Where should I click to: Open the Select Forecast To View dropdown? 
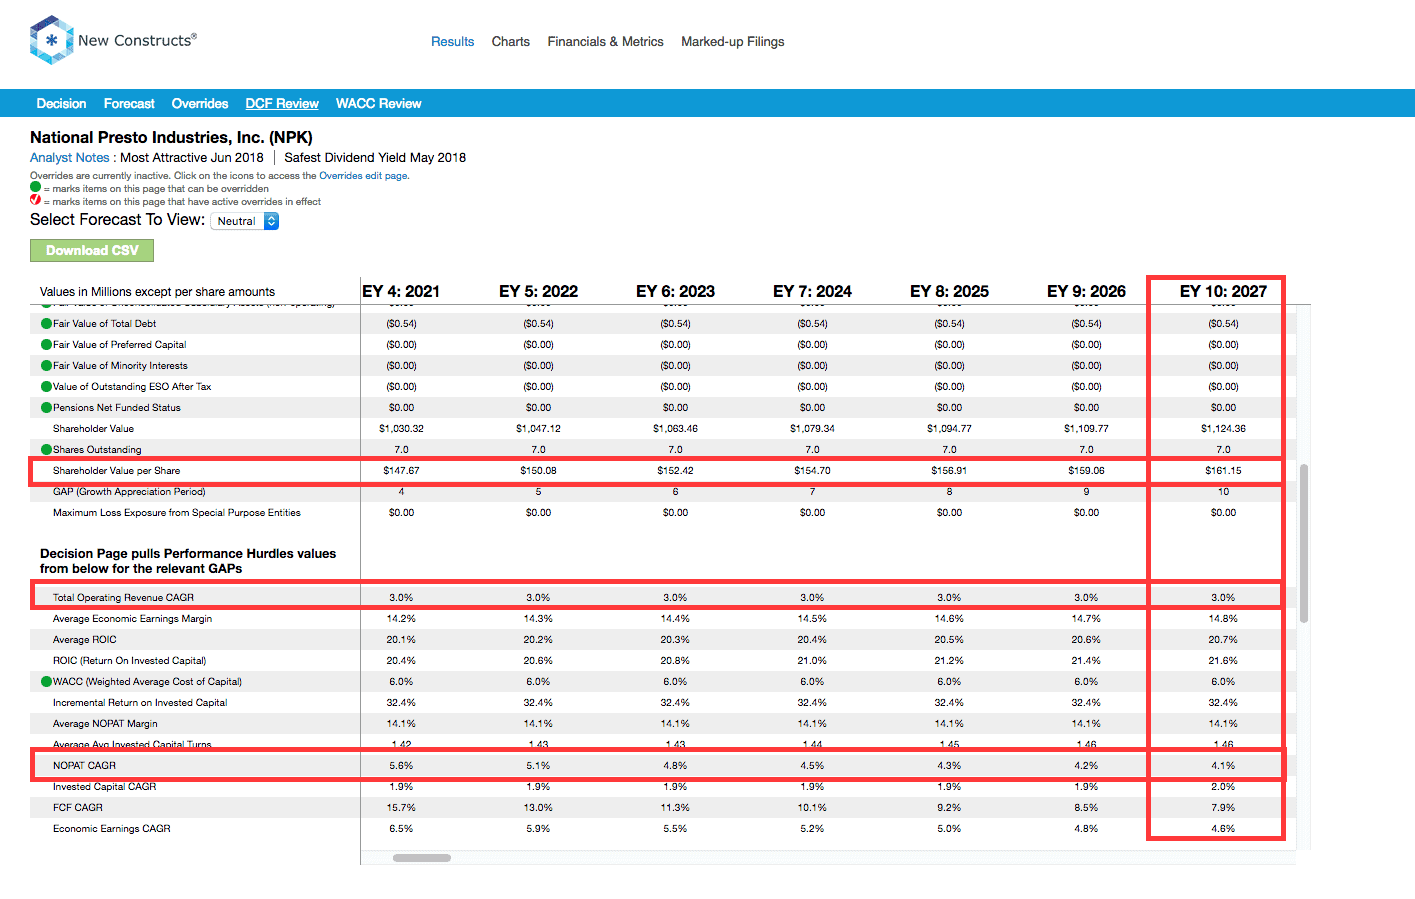point(245,221)
